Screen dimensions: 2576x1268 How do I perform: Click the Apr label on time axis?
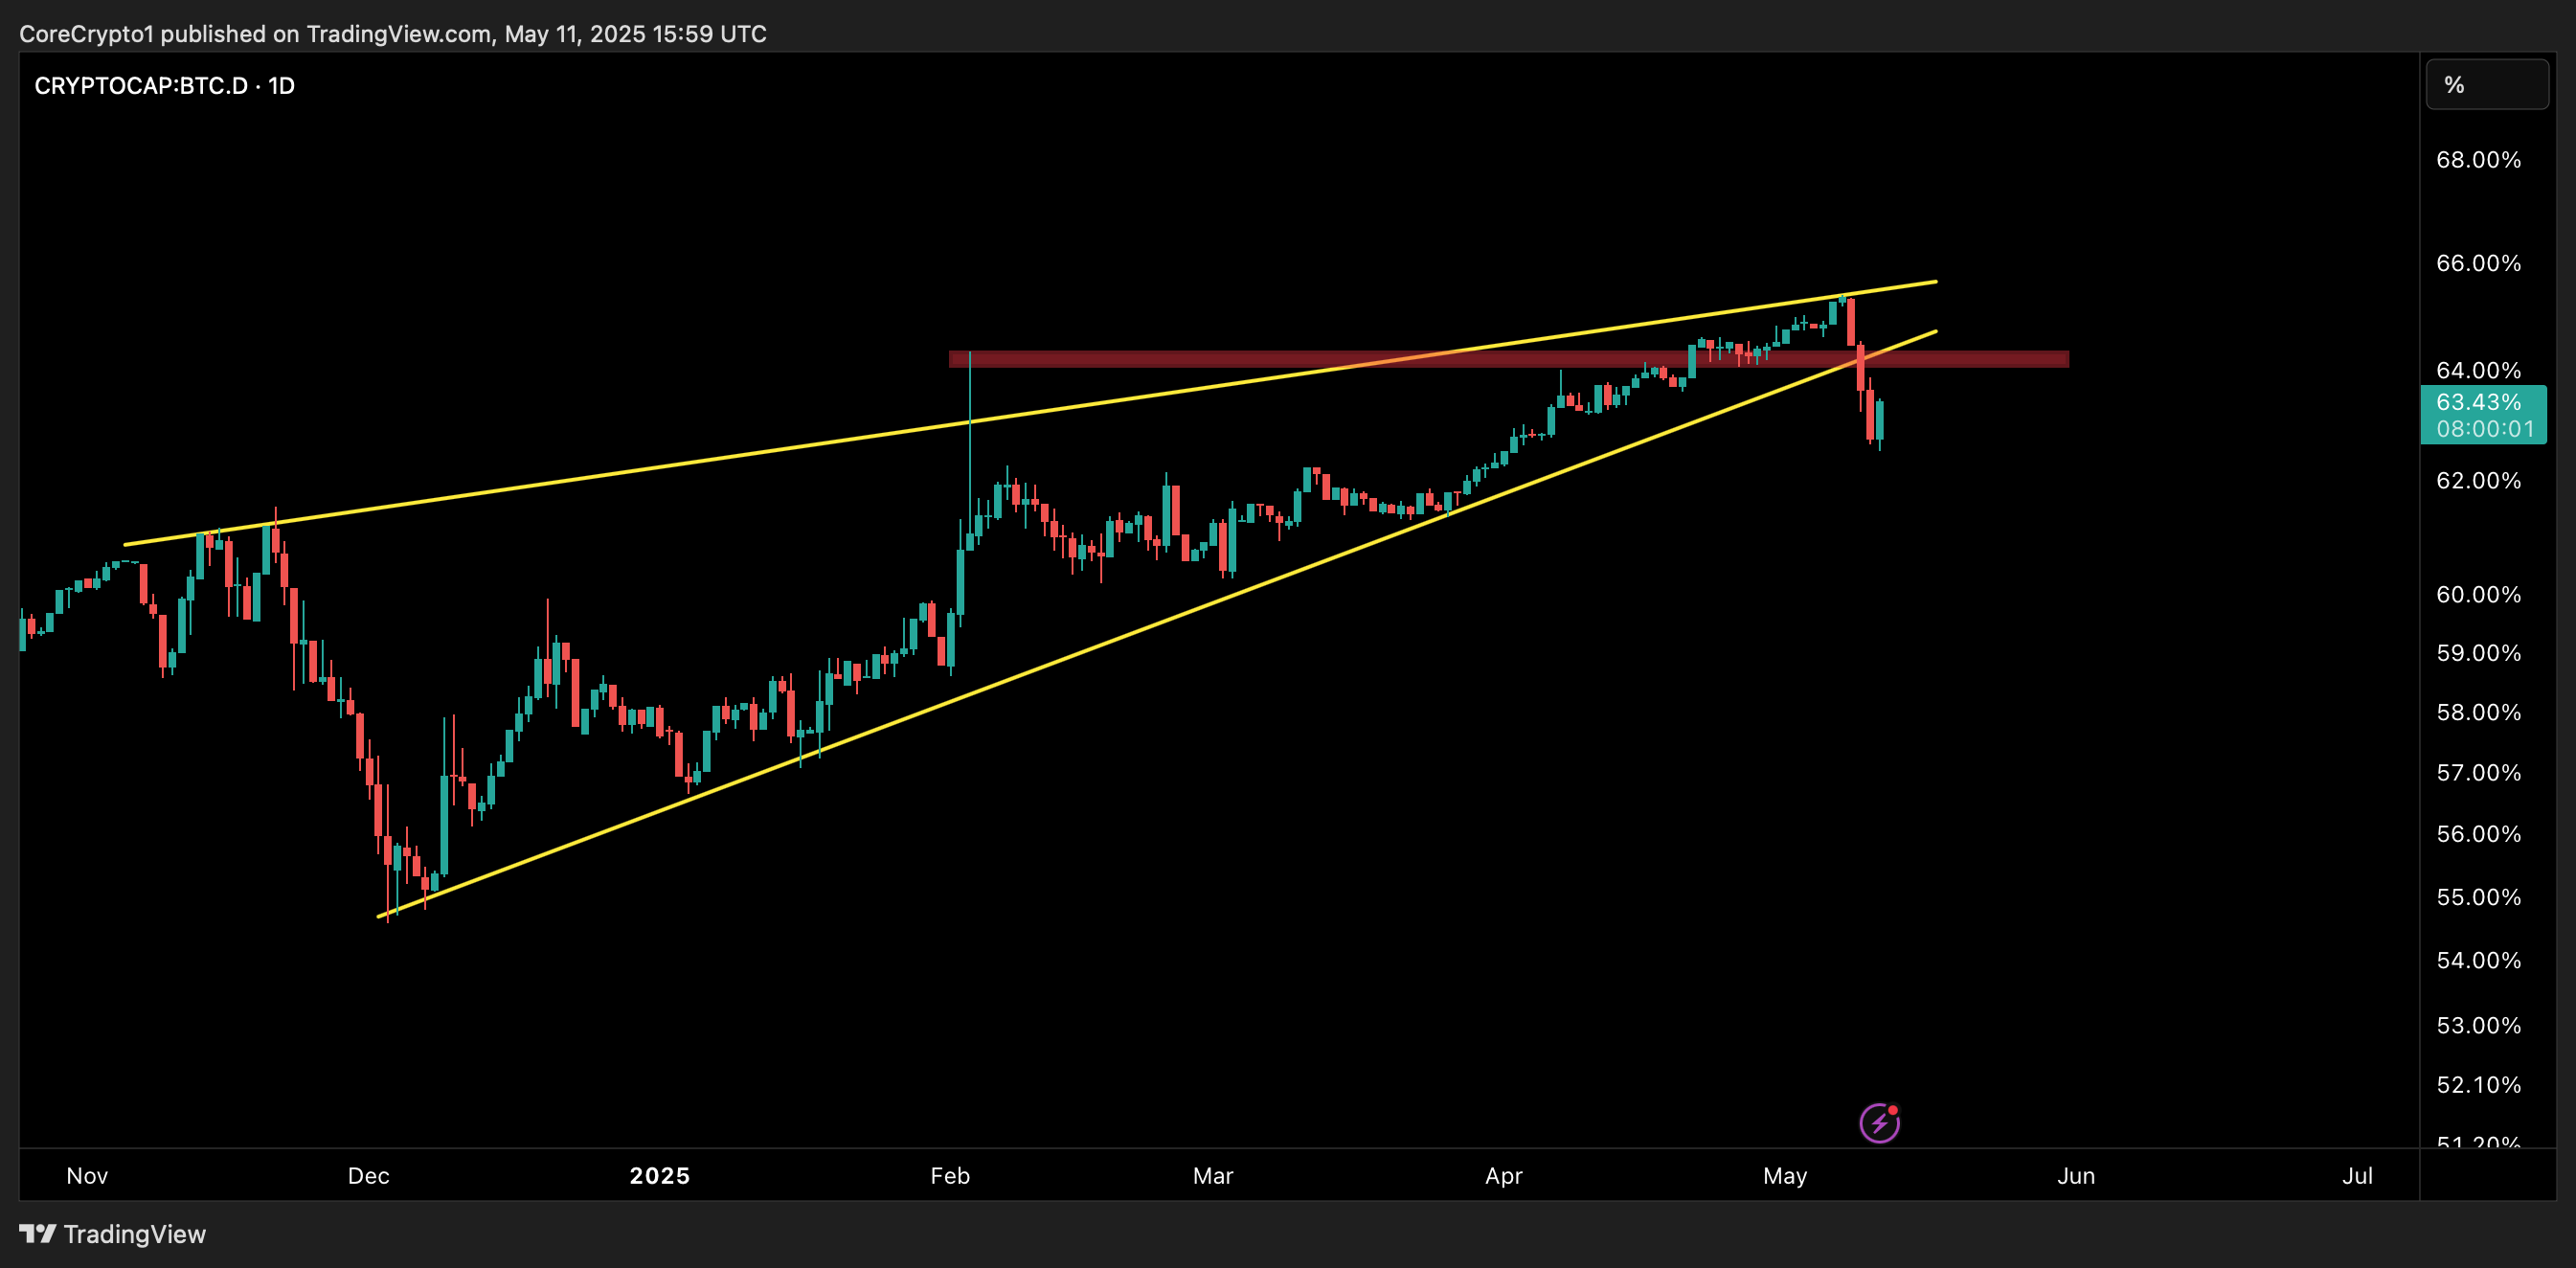(x=1504, y=1176)
